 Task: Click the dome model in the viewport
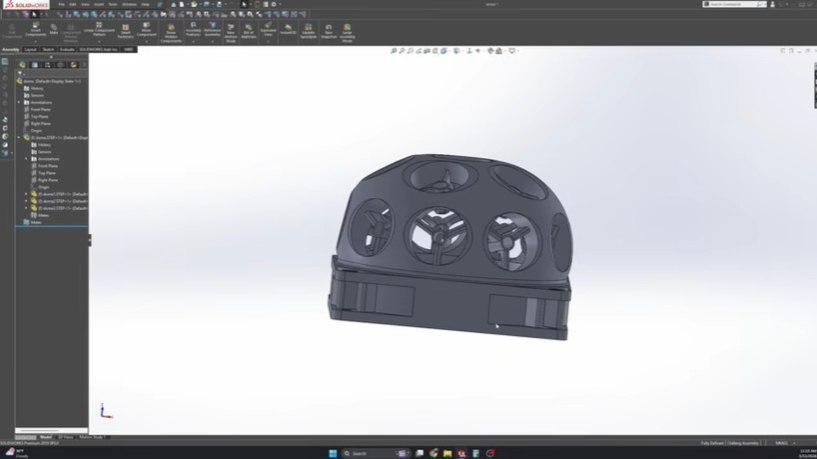(x=450, y=245)
